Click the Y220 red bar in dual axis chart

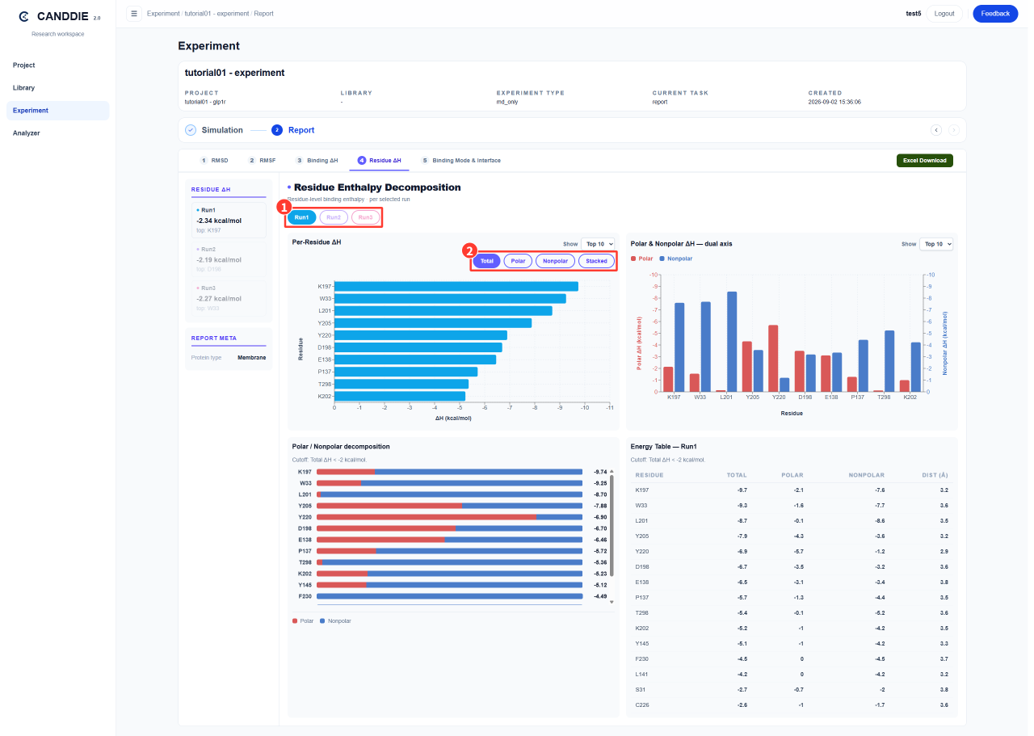tap(774, 358)
